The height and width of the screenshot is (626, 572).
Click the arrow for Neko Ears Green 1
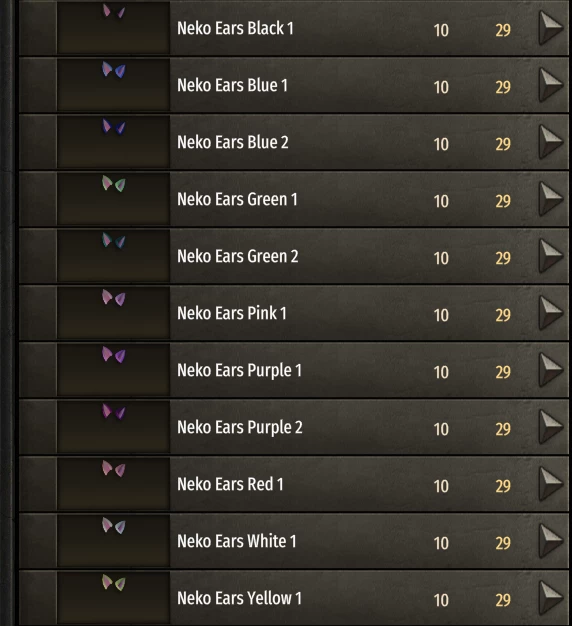(551, 199)
